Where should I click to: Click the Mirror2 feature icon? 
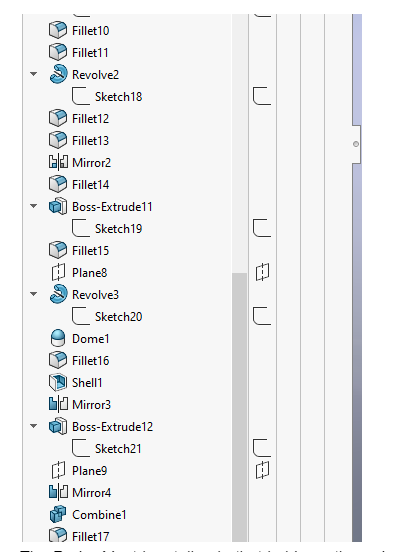58,162
